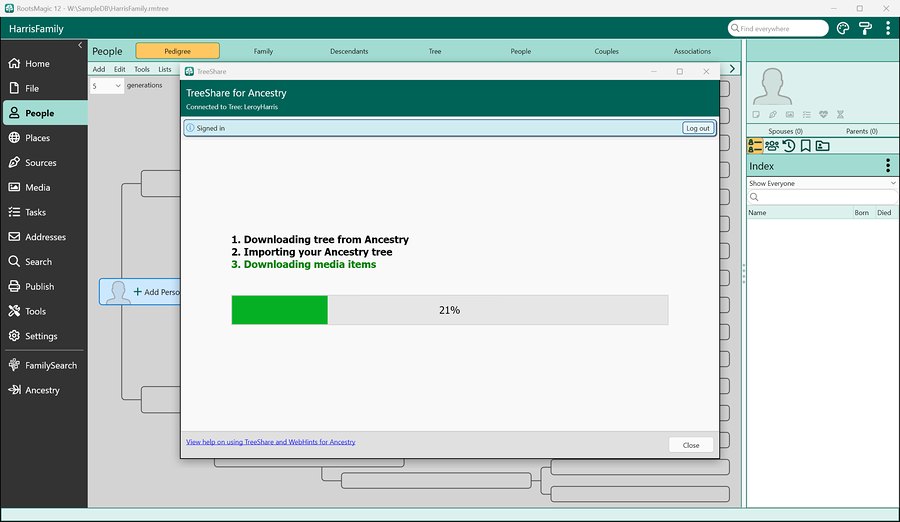Image resolution: width=900 pixels, height=522 pixels.
Task: Open the main three-dot menu in header
Action: [x=887, y=28]
